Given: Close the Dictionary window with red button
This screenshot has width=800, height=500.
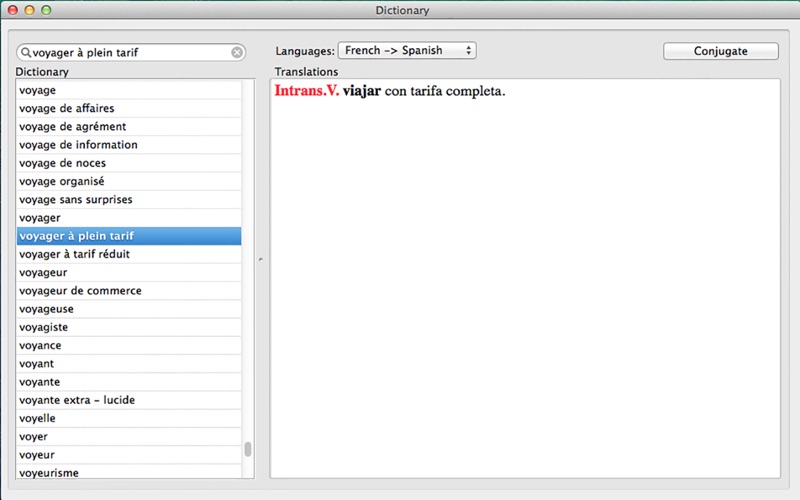Looking at the screenshot, I should (13, 10).
